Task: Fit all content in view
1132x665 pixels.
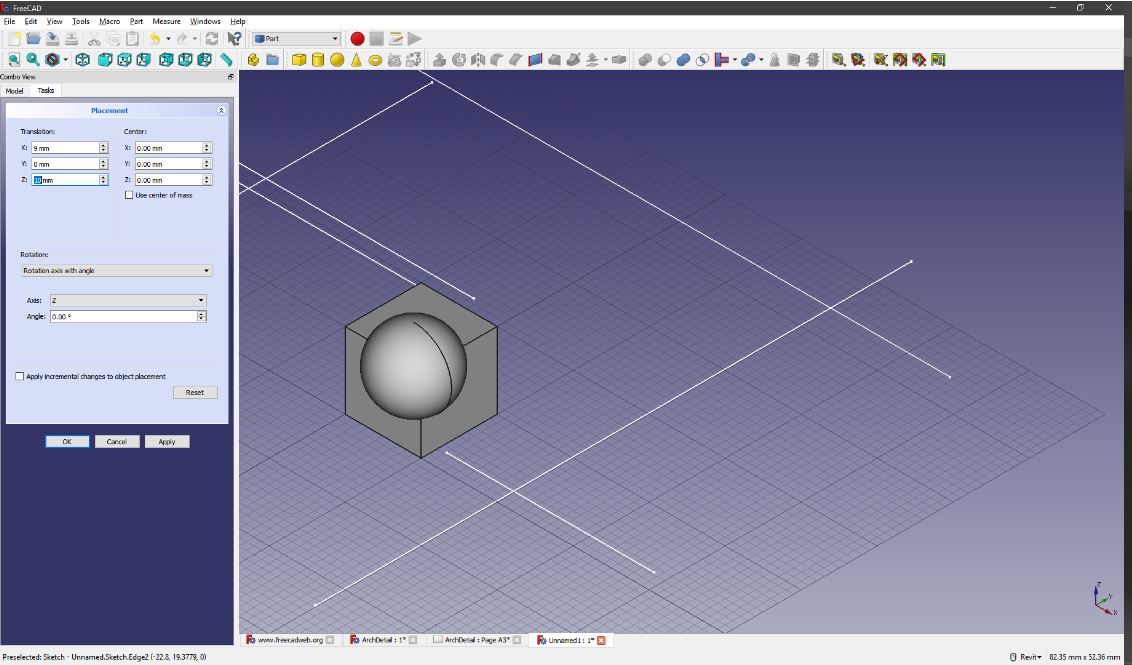Action: (14, 60)
